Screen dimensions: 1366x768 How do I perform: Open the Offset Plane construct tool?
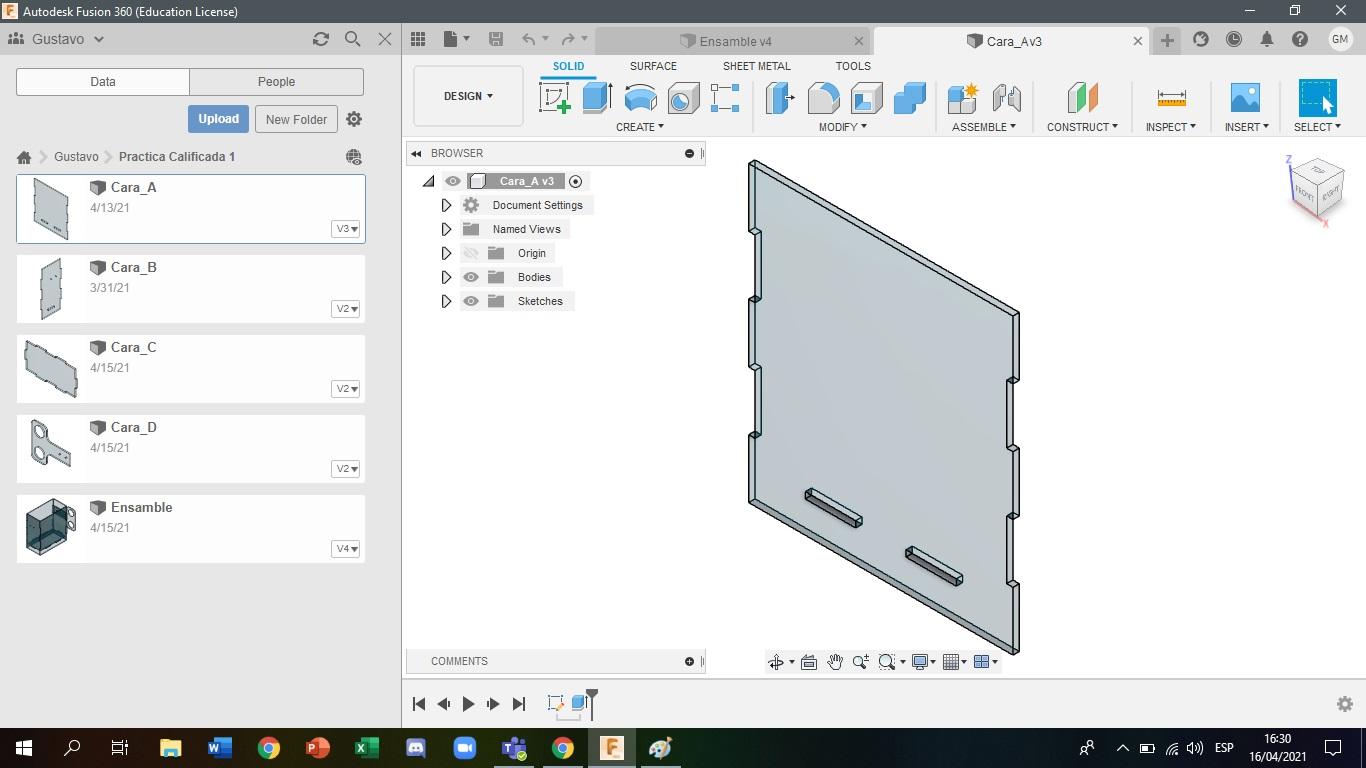point(1082,98)
